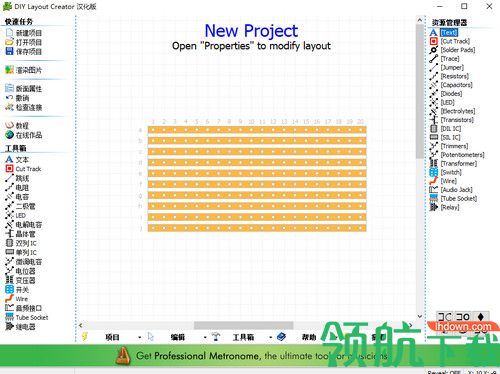Open the 工具箱 menu in bottom toolbar

pos(243,337)
